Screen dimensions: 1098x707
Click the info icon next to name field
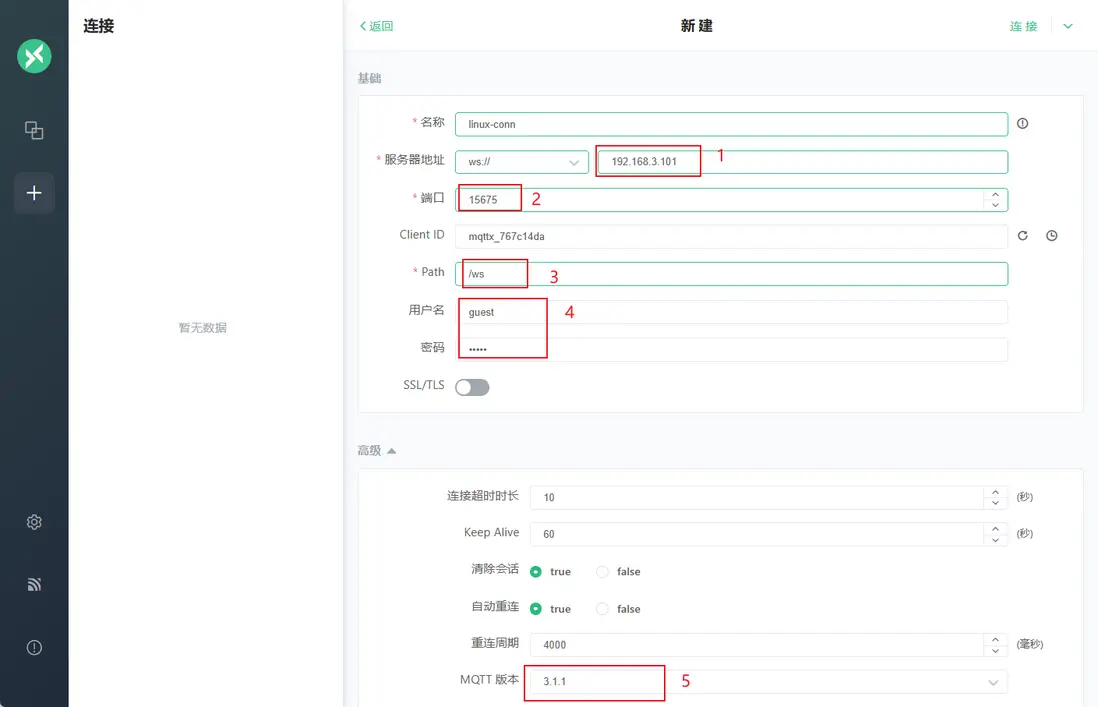tap(1022, 124)
